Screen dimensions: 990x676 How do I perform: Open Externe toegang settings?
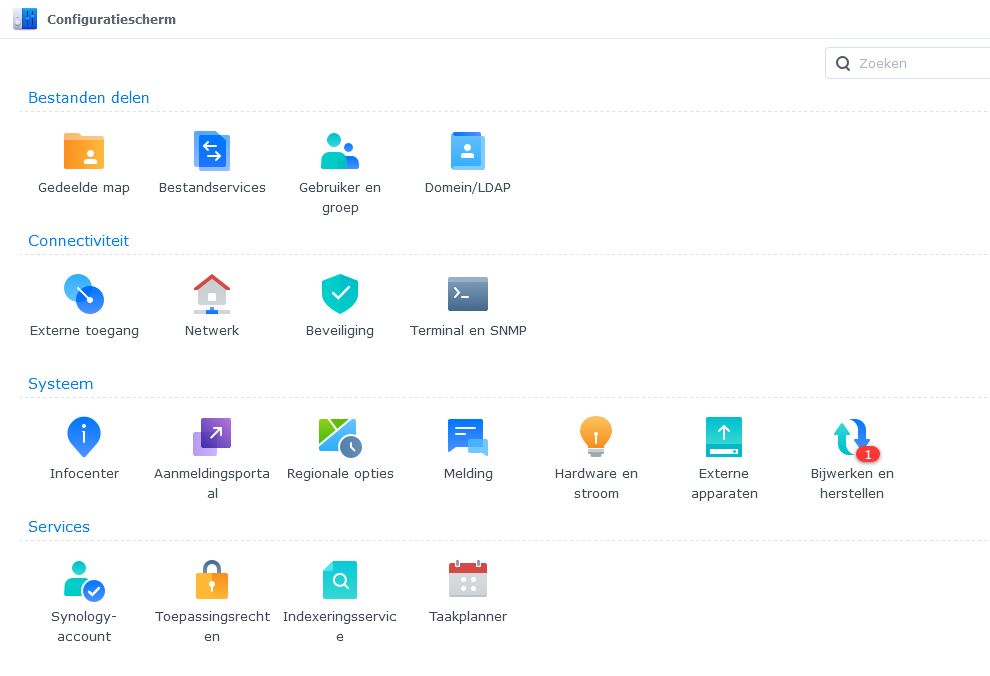pyautogui.click(x=84, y=295)
